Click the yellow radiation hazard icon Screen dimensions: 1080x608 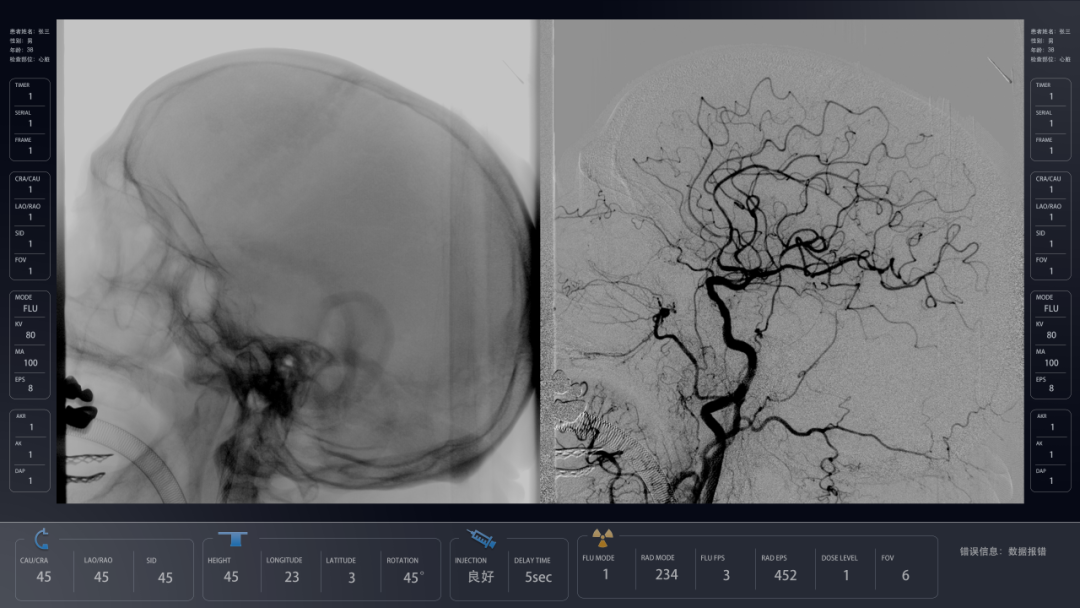(x=603, y=538)
